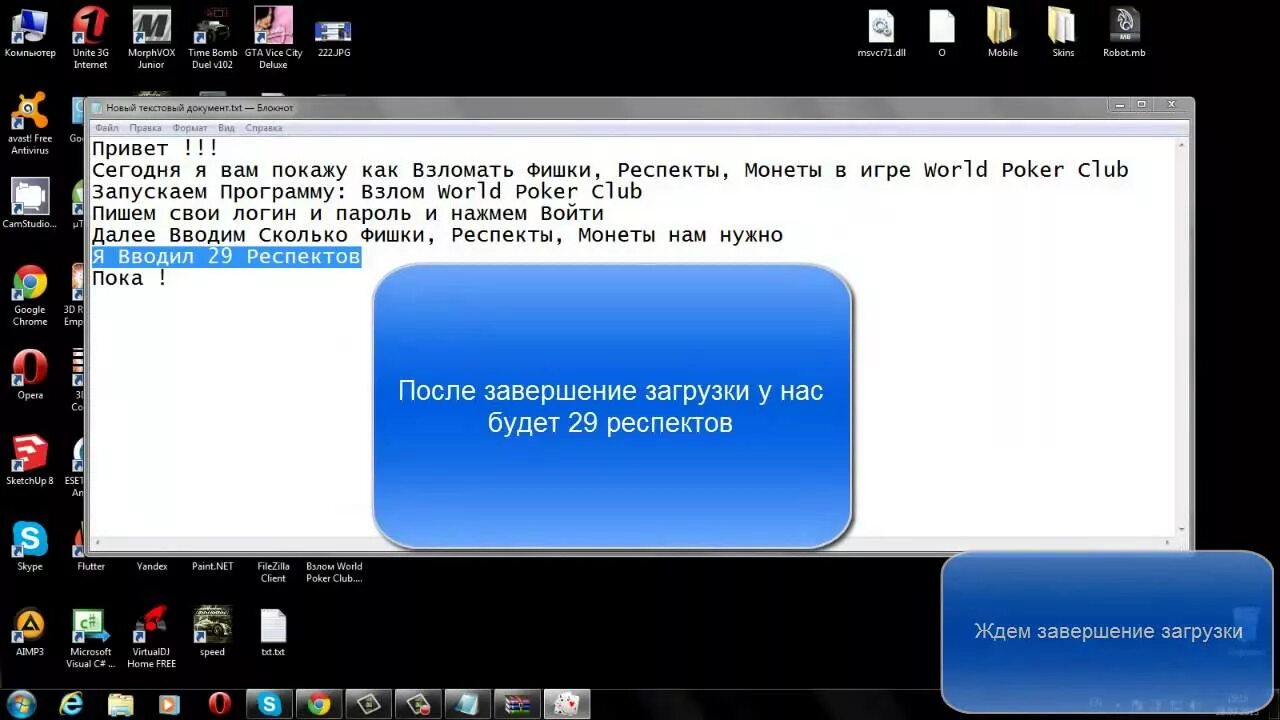Viewport: 1280px width, 720px height.
Task: Click the line starting 'Сегодня я вам покажу'
Action: pyautogui.click(x=610, y=170)
